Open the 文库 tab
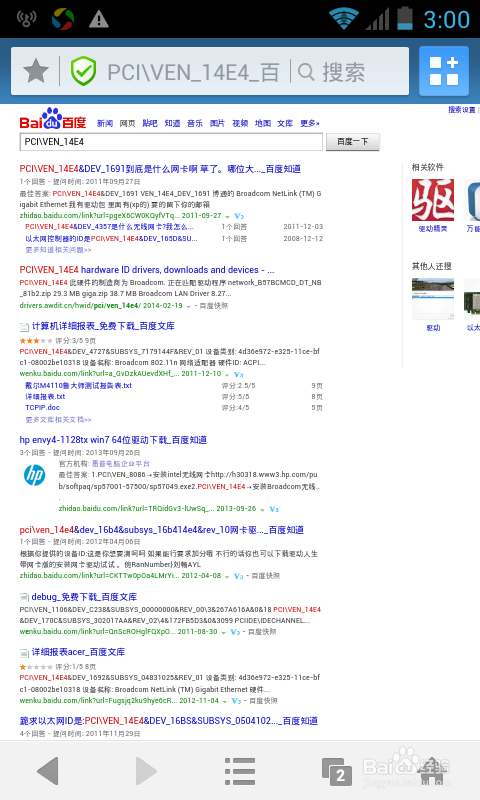Image resolution: width=480 pixels, height=800 pixels. click(285, 123)
